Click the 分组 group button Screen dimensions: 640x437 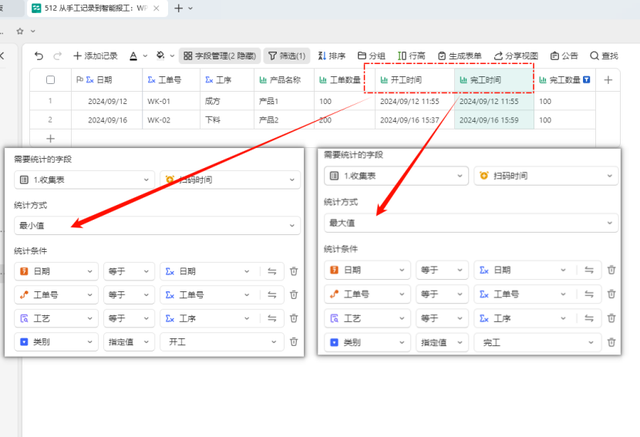(371, 56)
